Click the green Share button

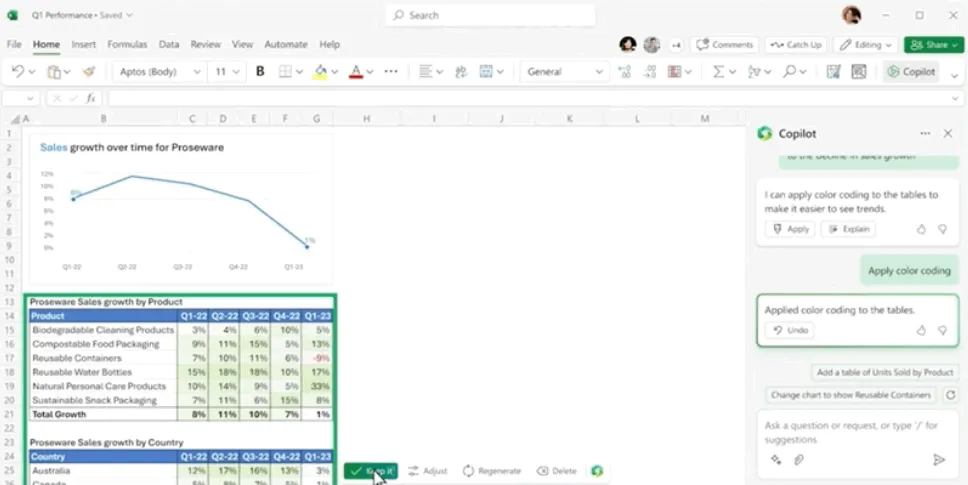coord(933,44)
